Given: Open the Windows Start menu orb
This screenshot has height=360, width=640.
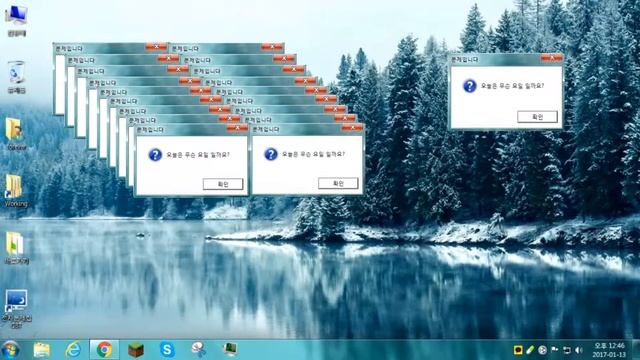Looking at the screenshot, I should 10,350.
